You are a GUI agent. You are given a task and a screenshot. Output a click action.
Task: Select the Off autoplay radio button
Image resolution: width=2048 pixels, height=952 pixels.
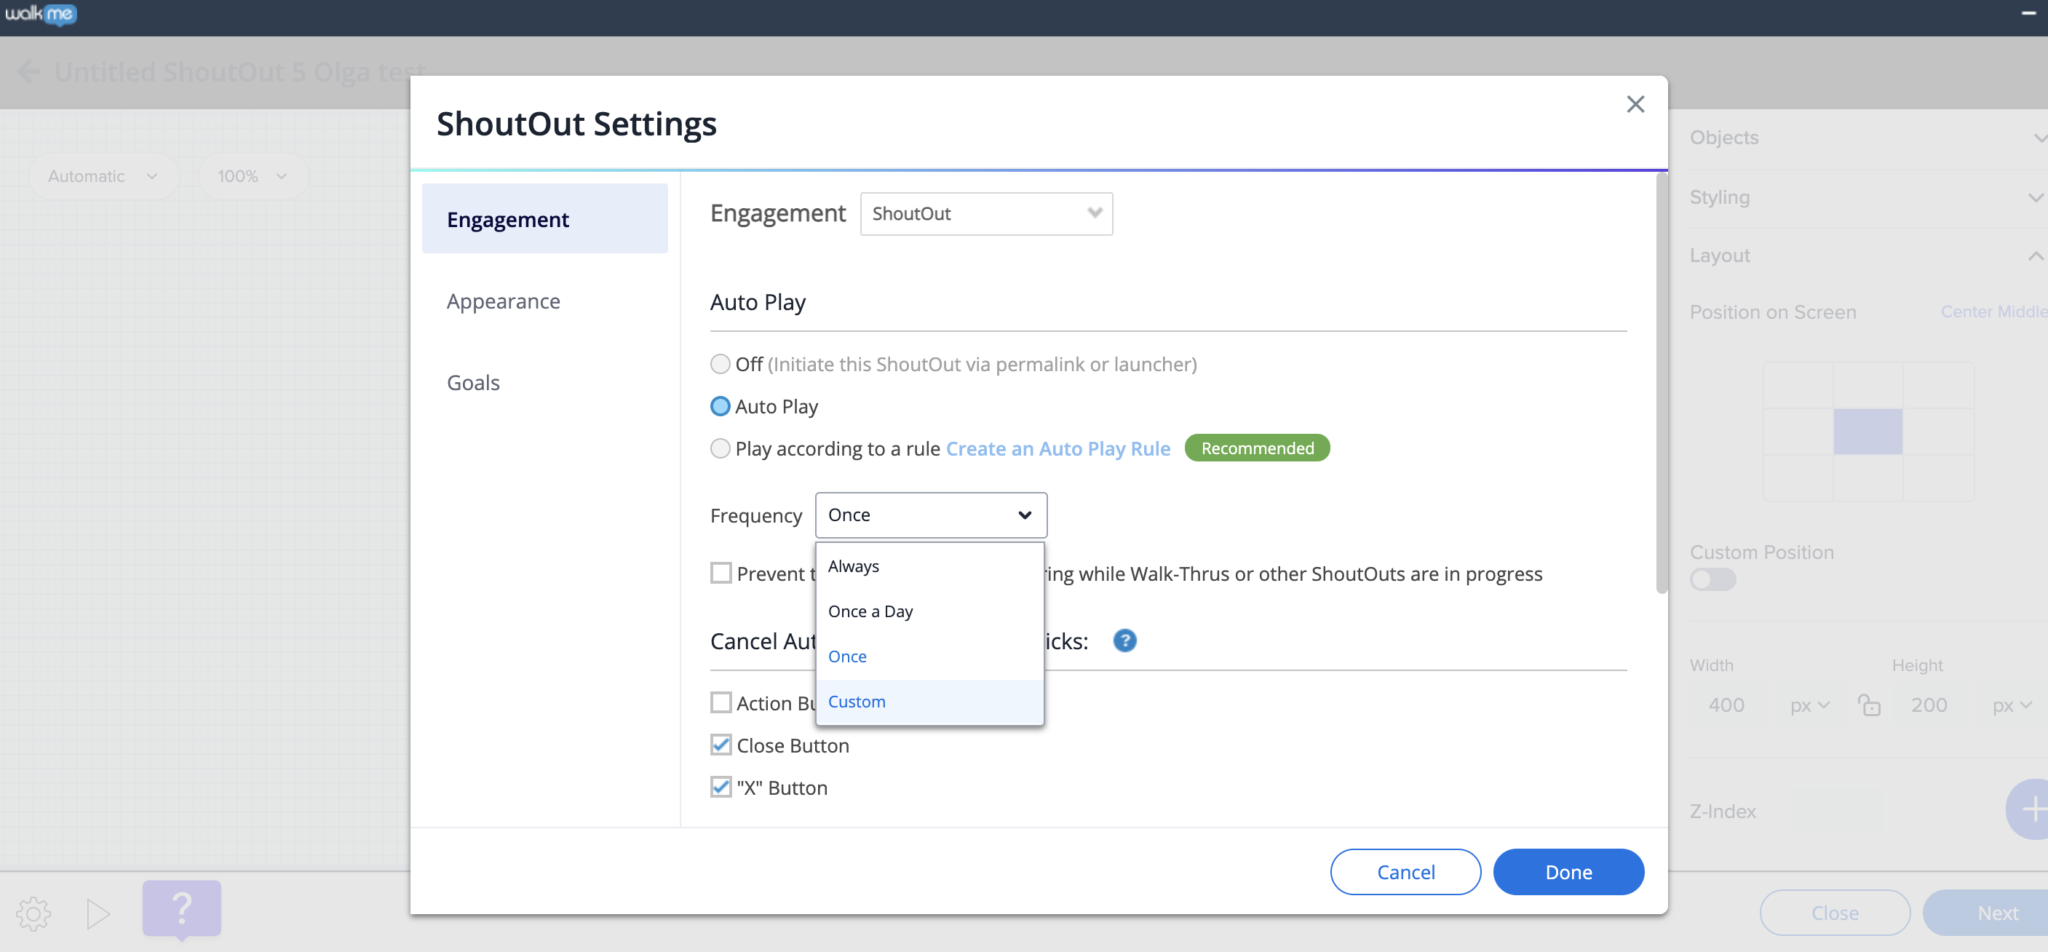(x=720, y=364)
